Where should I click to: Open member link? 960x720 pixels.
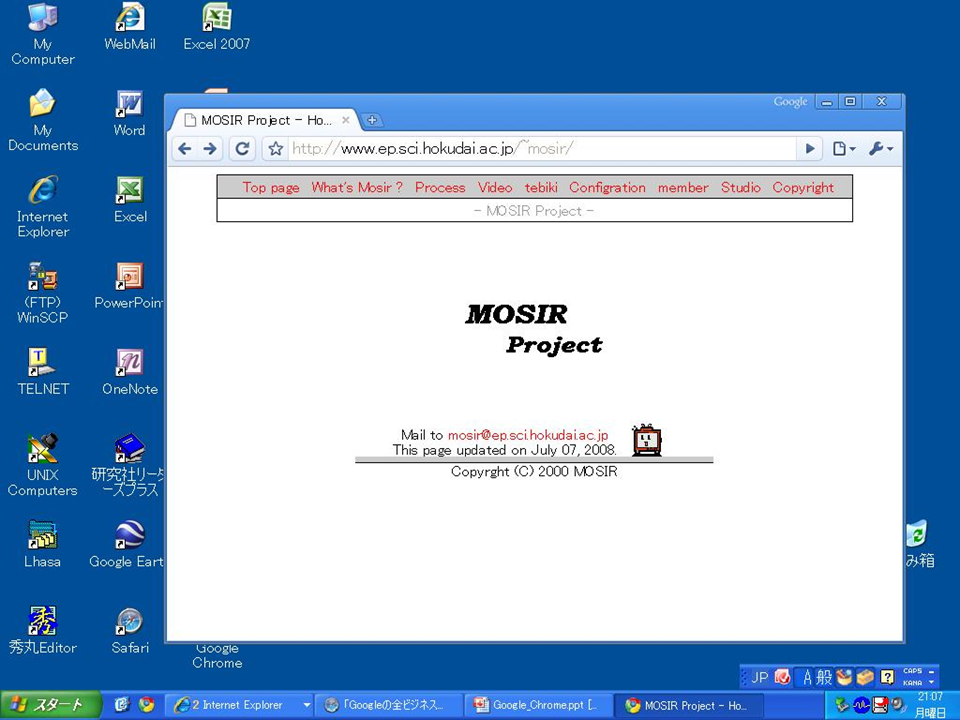[683, 187]
